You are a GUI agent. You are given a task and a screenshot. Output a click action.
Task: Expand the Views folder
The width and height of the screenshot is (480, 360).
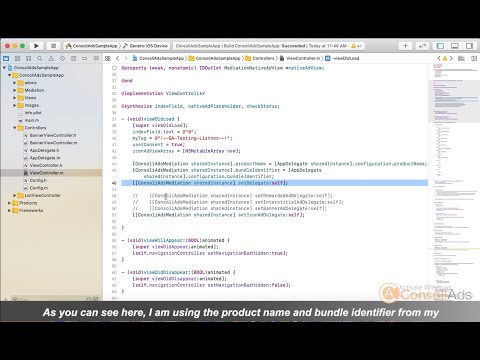click(14, 98)
